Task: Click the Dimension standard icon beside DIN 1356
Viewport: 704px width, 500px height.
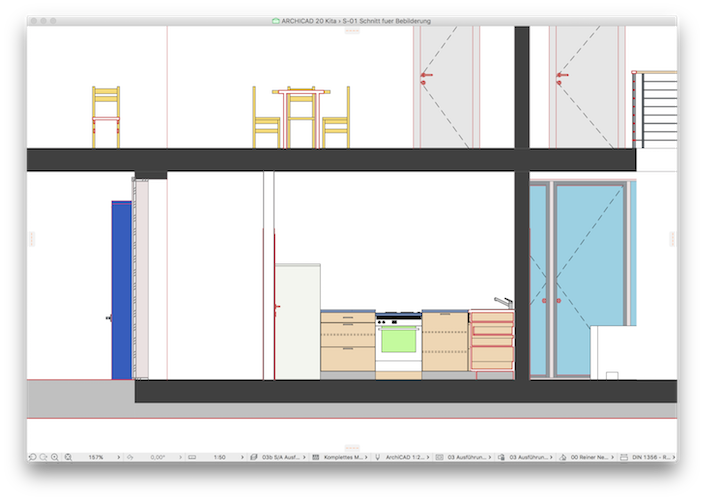Action: pos(624,457)
